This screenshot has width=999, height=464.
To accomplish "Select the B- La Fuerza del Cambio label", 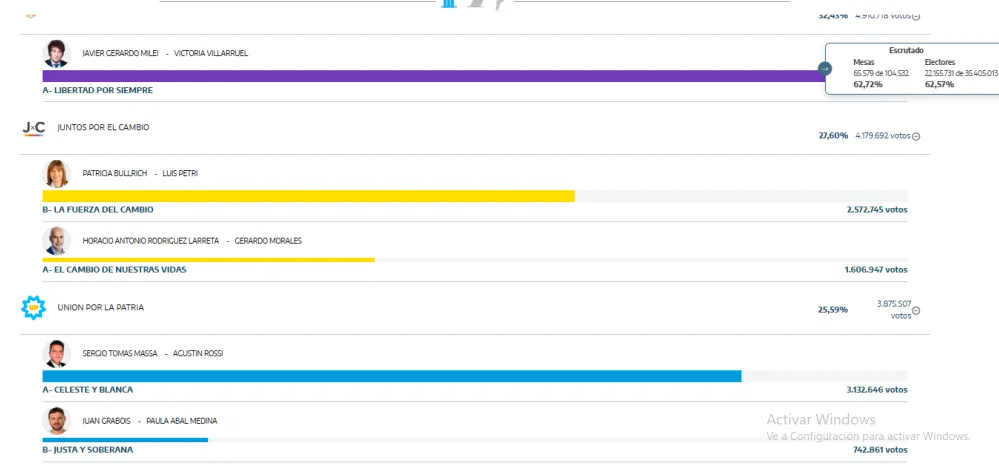I will tap(97, 210).
